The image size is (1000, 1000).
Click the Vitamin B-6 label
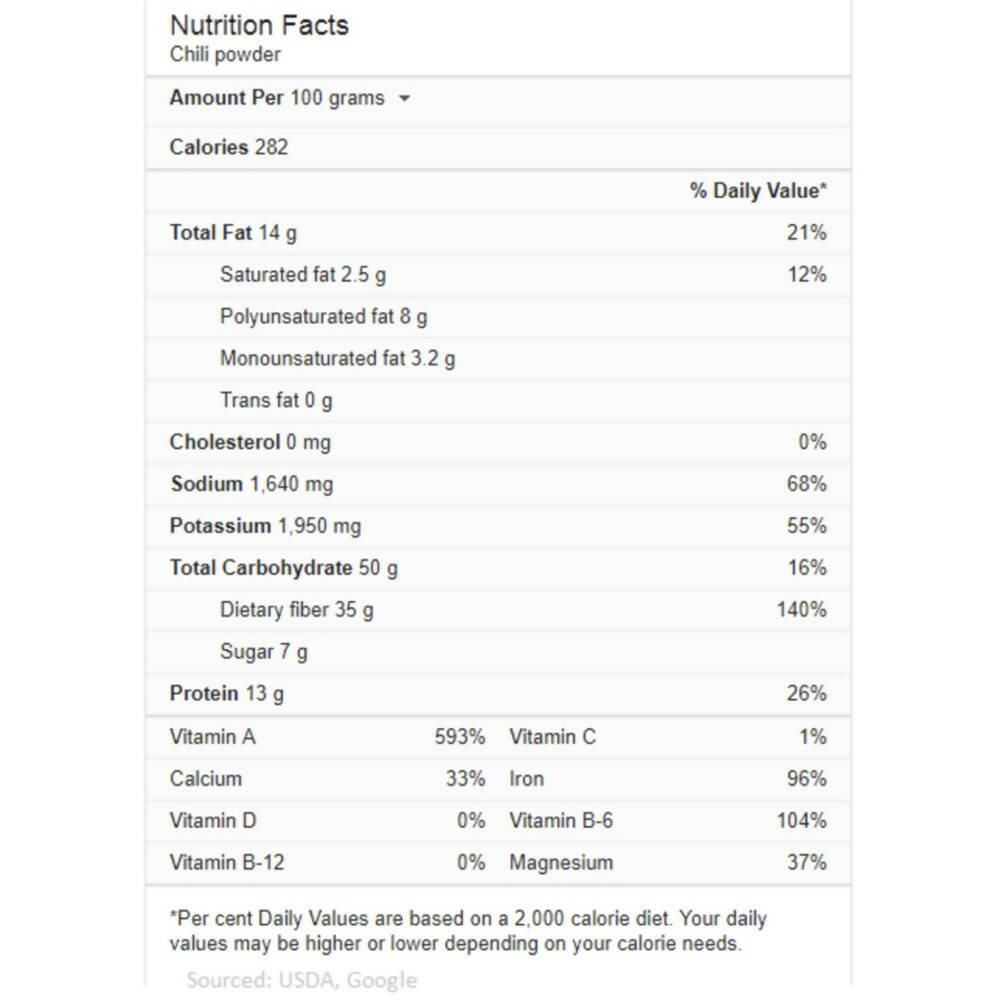561,821
